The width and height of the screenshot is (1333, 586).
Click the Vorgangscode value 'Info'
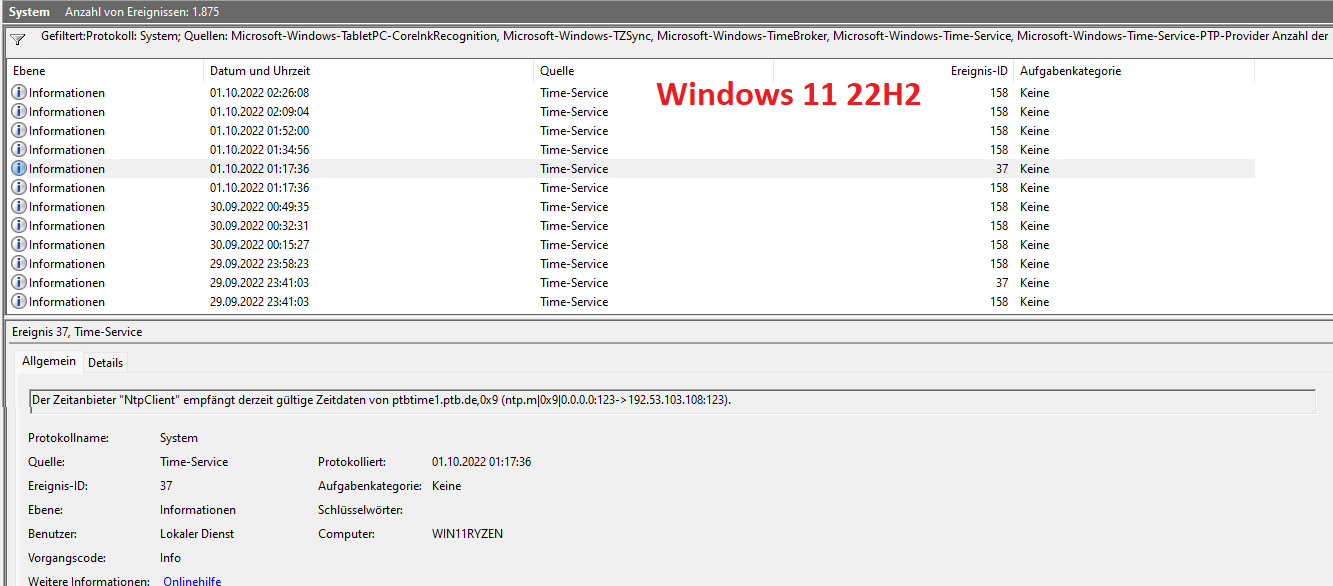pos(170,557)
